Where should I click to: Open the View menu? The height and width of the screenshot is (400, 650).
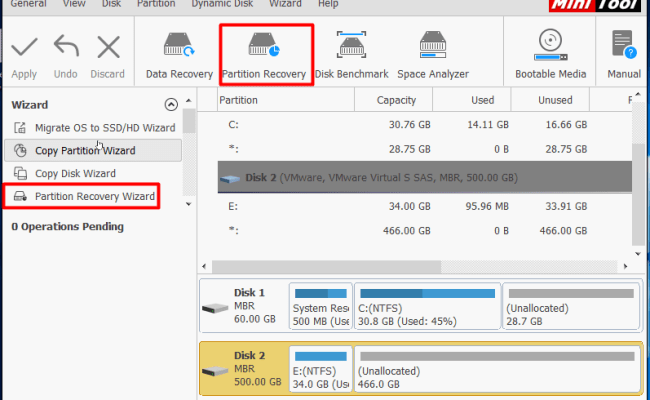pos(74,4)
